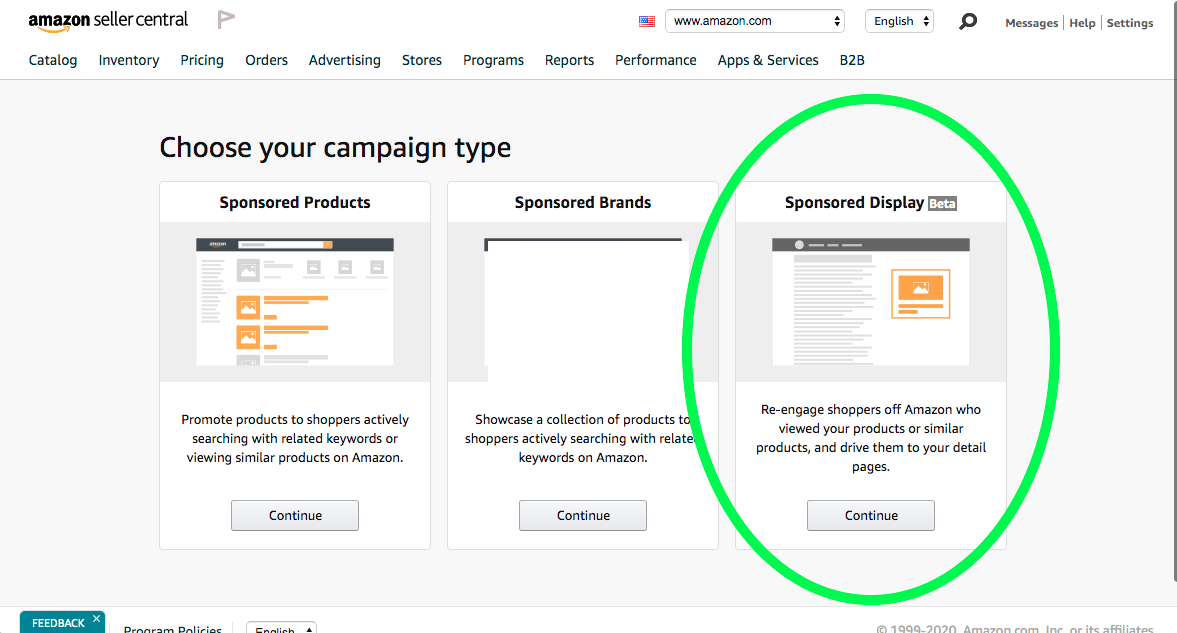The height and width of the screenshot is (633, 1177).
Task: Click the US flag marketplace icon
Action: 647,21
